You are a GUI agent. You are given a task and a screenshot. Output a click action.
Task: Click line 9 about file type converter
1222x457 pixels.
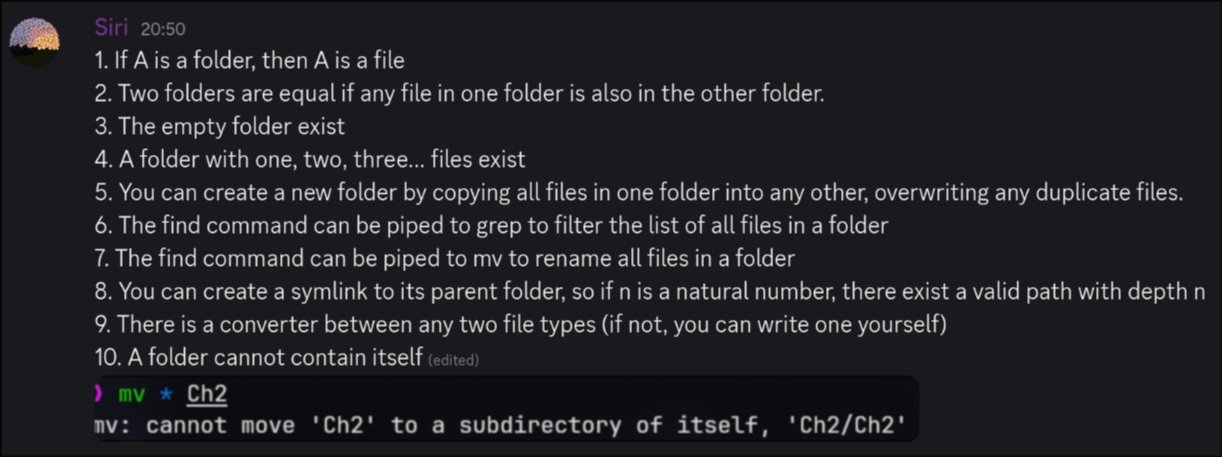pyautogui.click(x=520, y=325)
